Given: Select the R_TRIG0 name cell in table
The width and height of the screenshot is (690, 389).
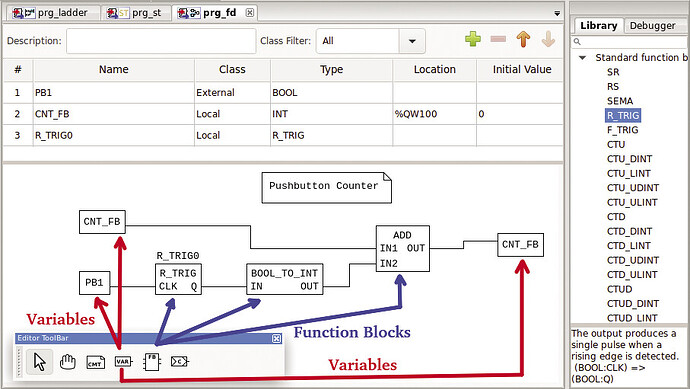Looking at the screenshot, I should [114, 136].
